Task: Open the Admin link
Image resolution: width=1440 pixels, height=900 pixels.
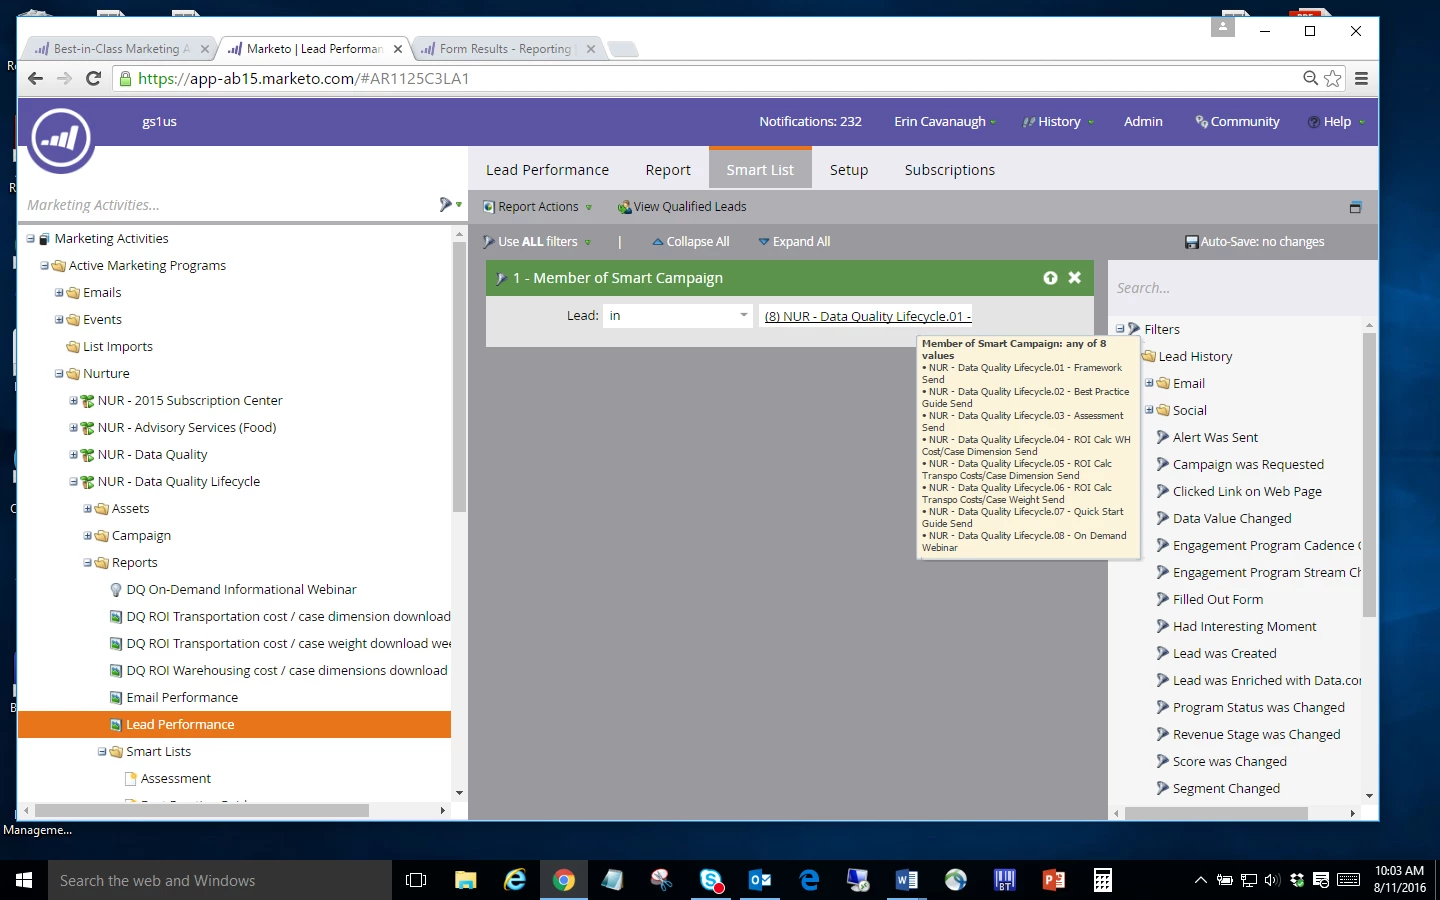Action: tap(1143, 122)
